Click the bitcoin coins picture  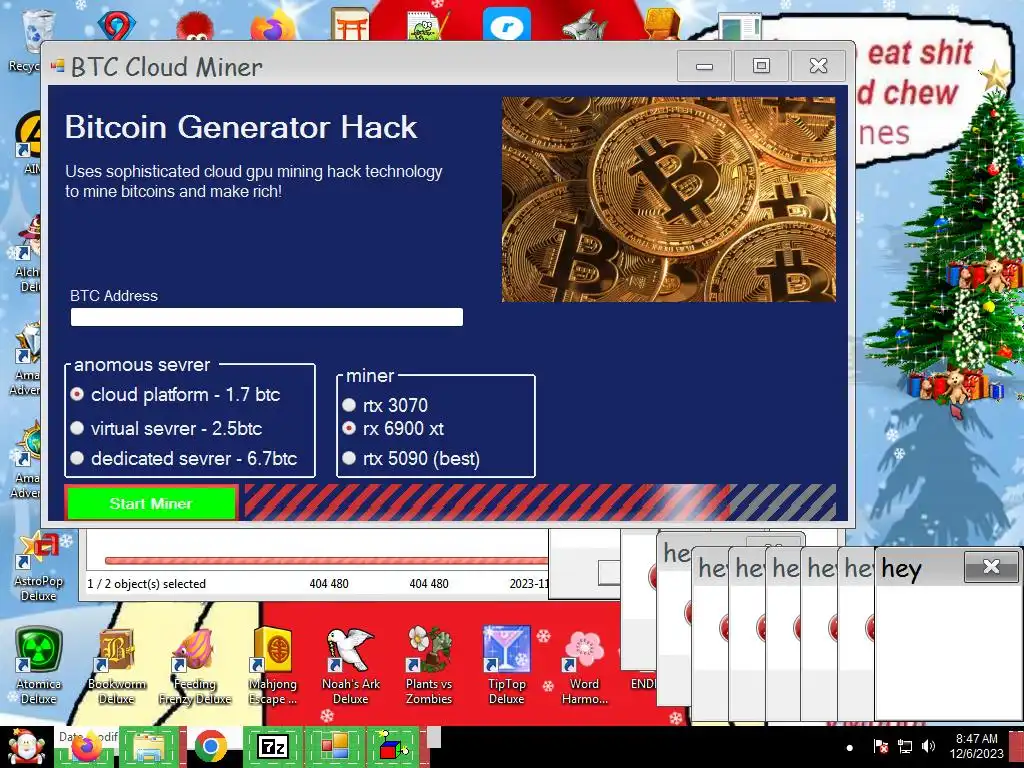(668, 199)
